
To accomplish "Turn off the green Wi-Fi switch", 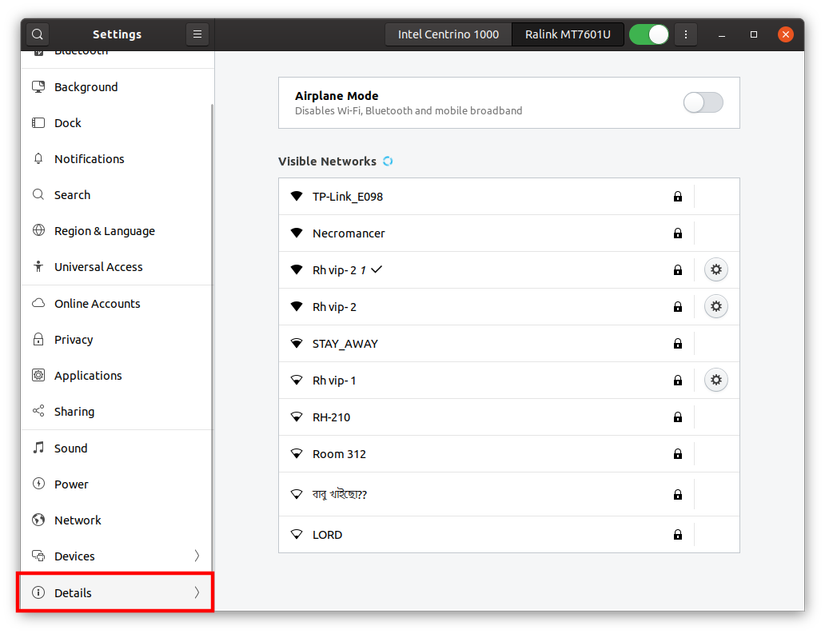I will (x=649, y=35).
